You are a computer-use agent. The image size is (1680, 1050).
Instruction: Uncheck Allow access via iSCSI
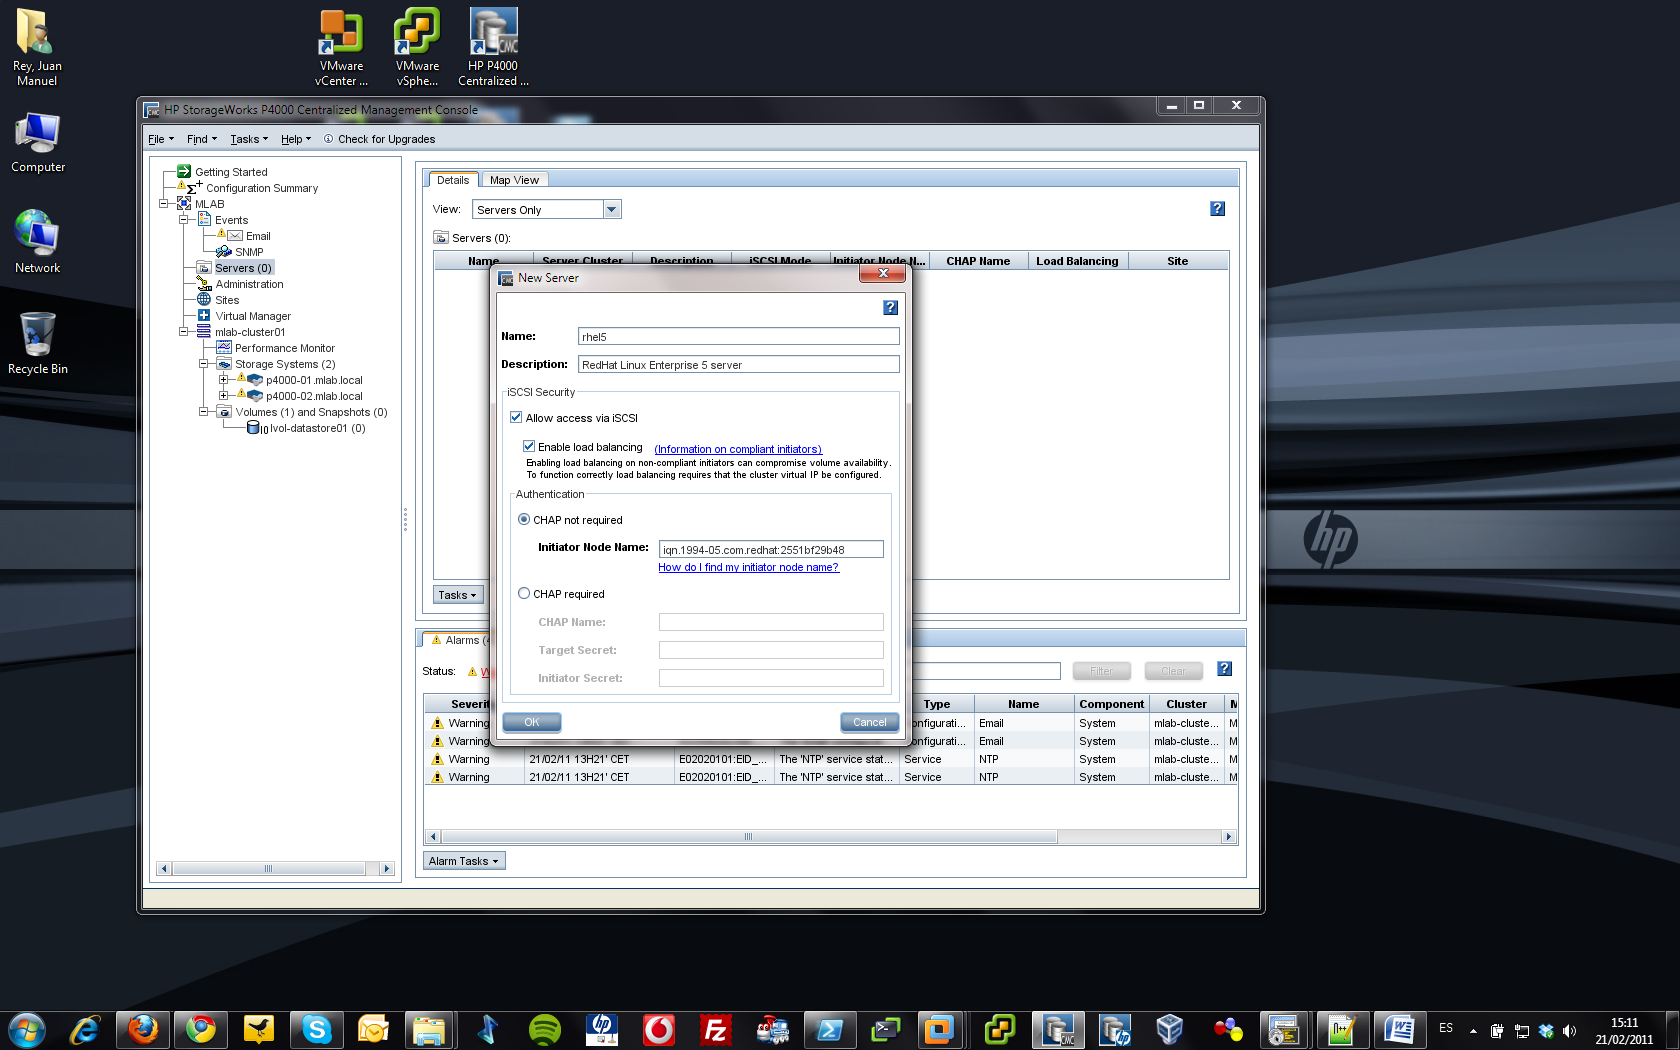tap(516, 418)
